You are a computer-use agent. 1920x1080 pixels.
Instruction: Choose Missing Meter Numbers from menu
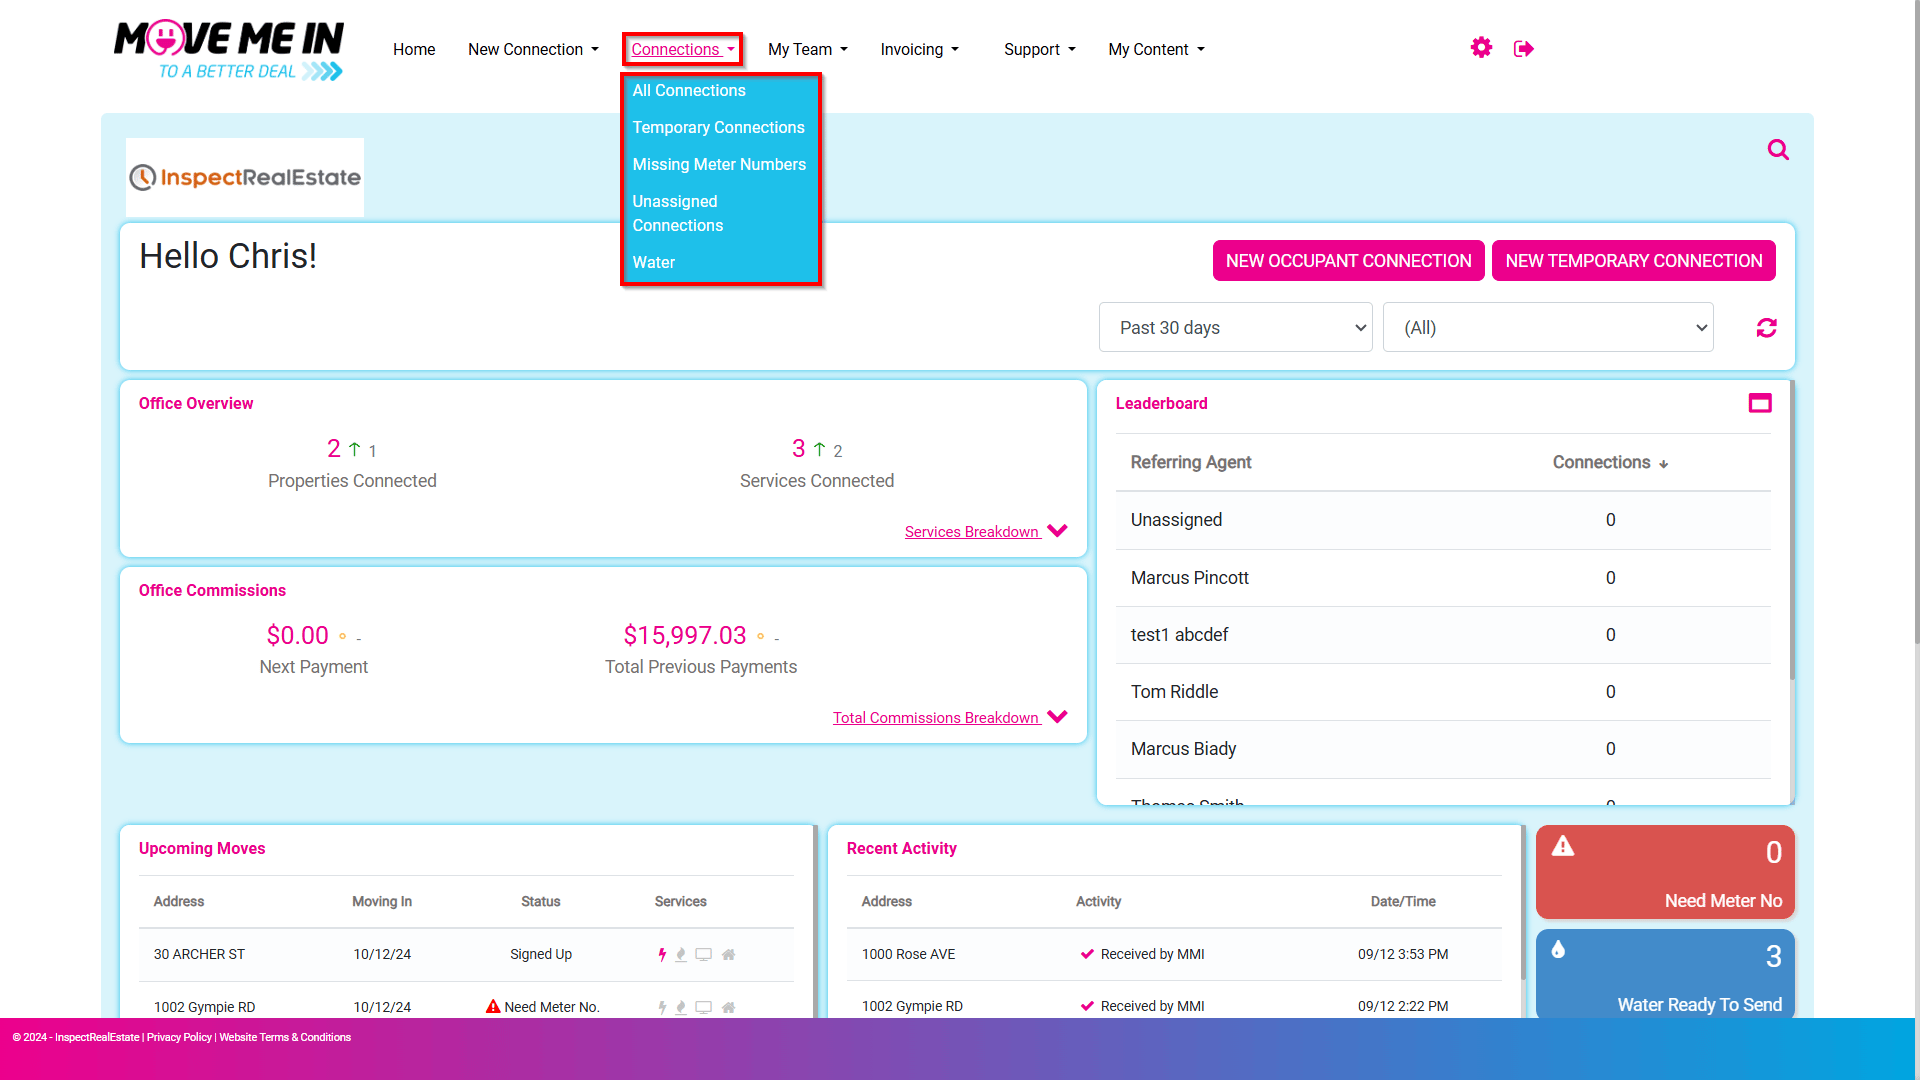(719, 165)
